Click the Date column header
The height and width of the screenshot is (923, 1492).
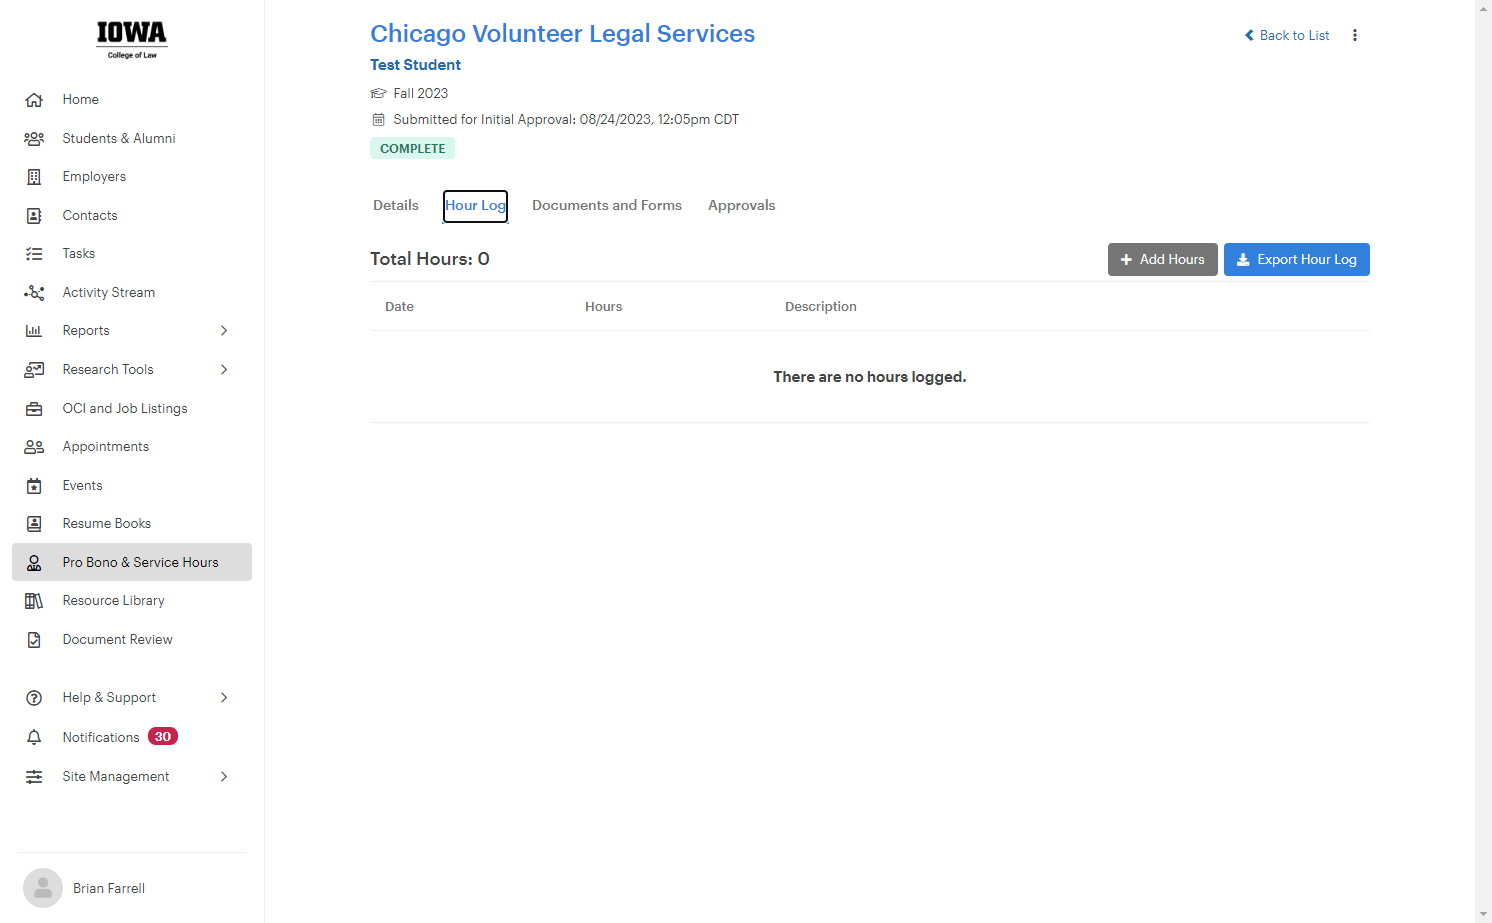pos(399,307)
